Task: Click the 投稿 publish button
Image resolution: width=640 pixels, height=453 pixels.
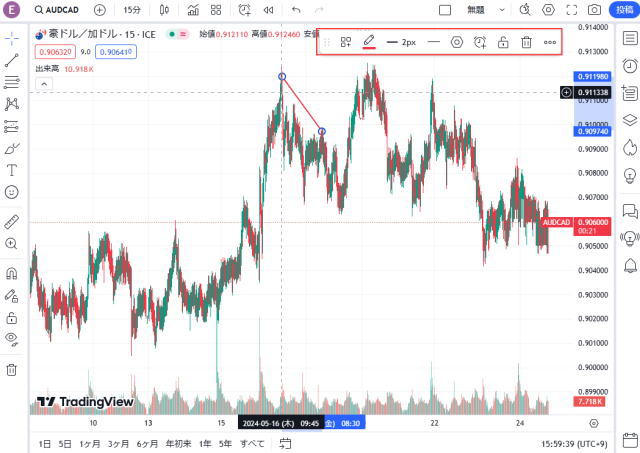Action: (x=624, y=10)
